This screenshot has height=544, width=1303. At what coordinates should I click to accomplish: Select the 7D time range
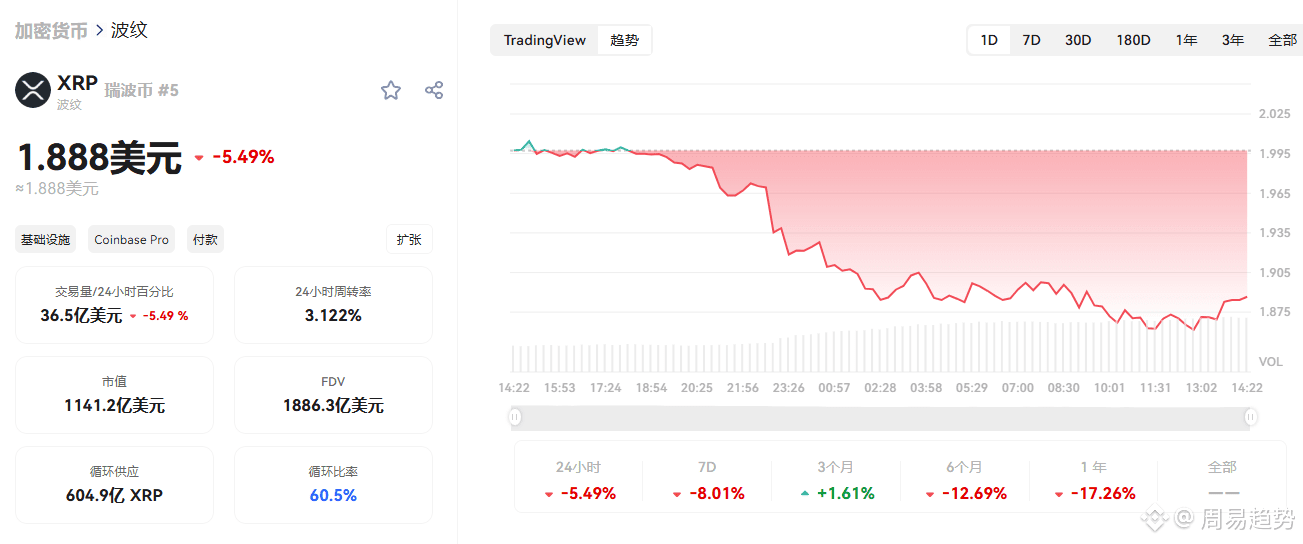pos(1031,40)
